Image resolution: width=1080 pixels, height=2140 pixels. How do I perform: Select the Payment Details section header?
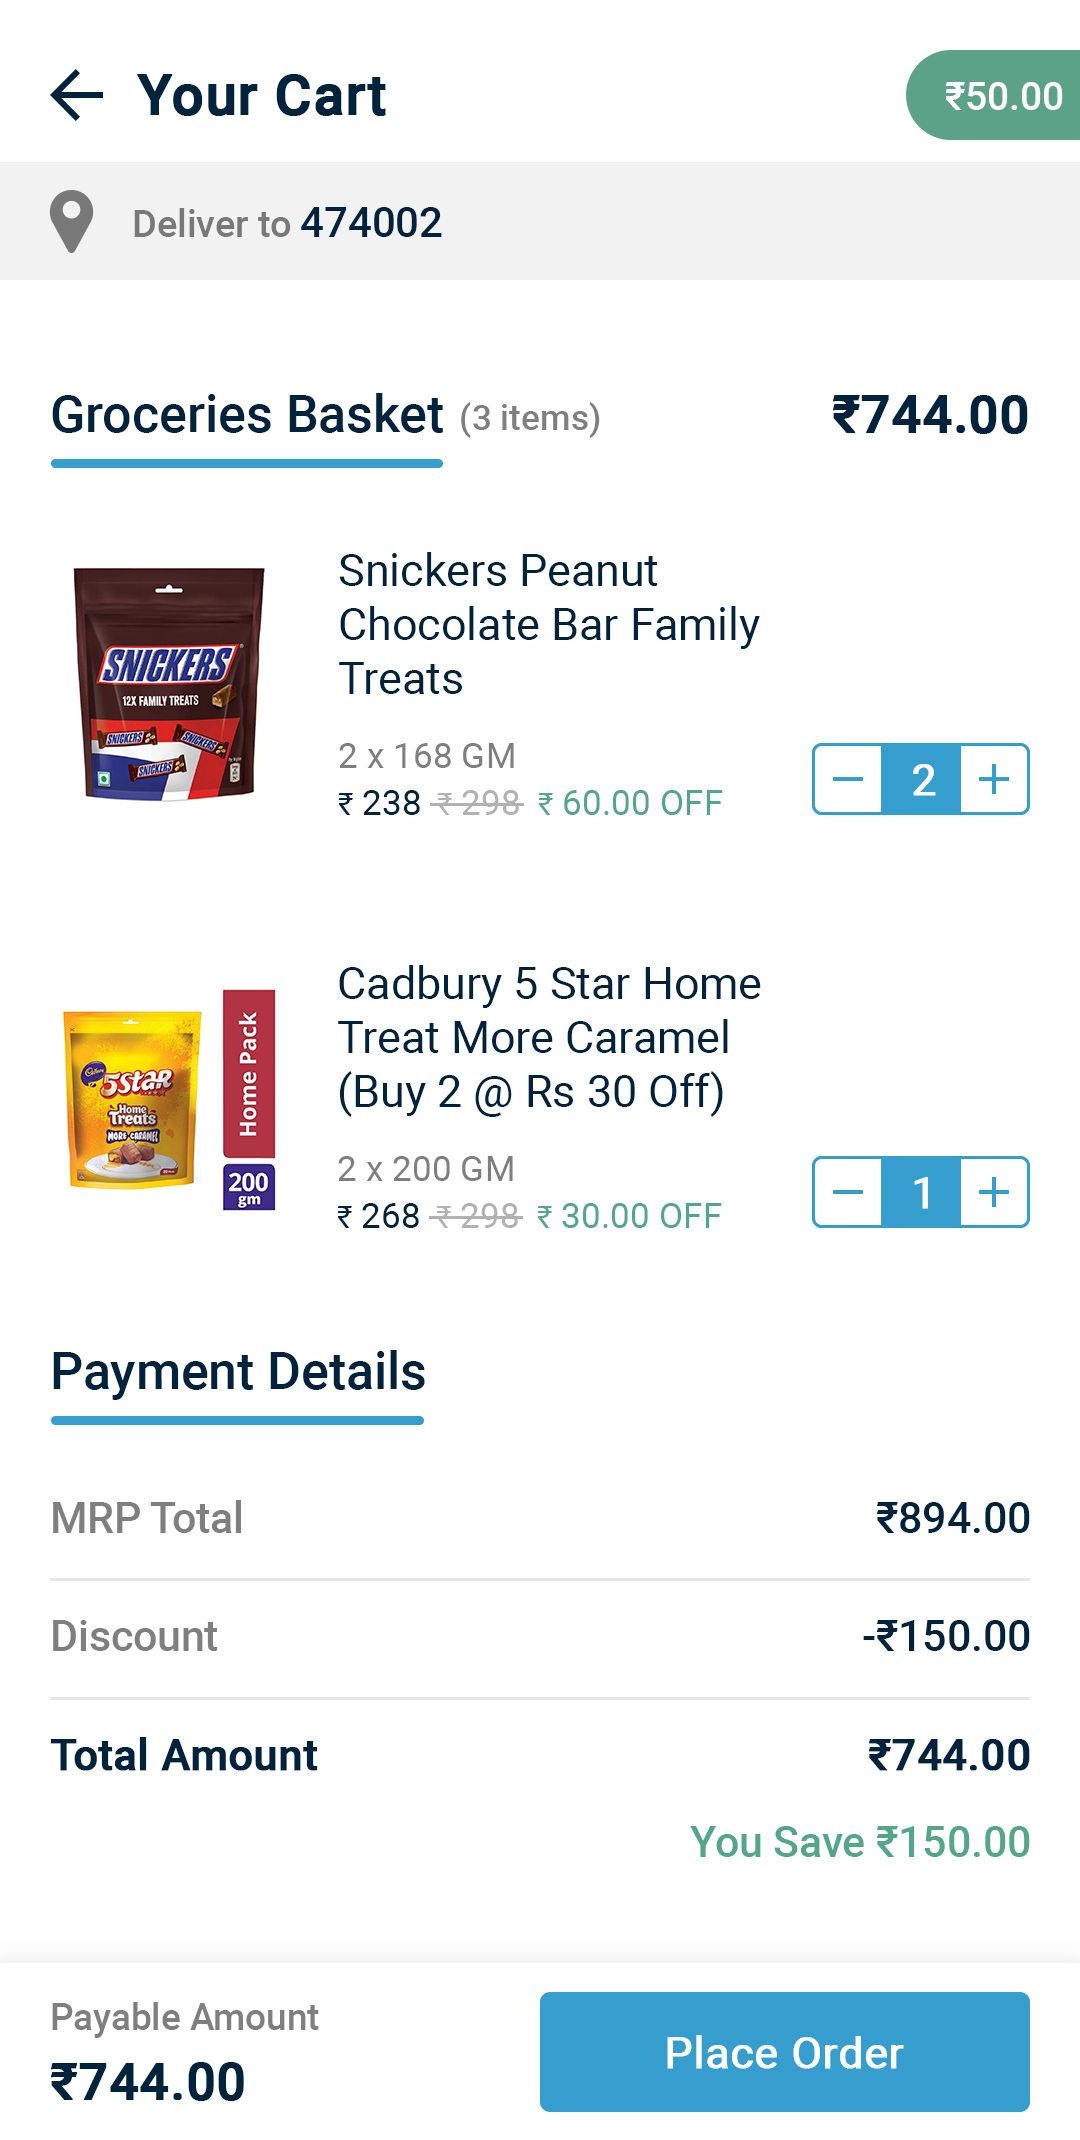pyautogui.click(x=238, y=1372)
